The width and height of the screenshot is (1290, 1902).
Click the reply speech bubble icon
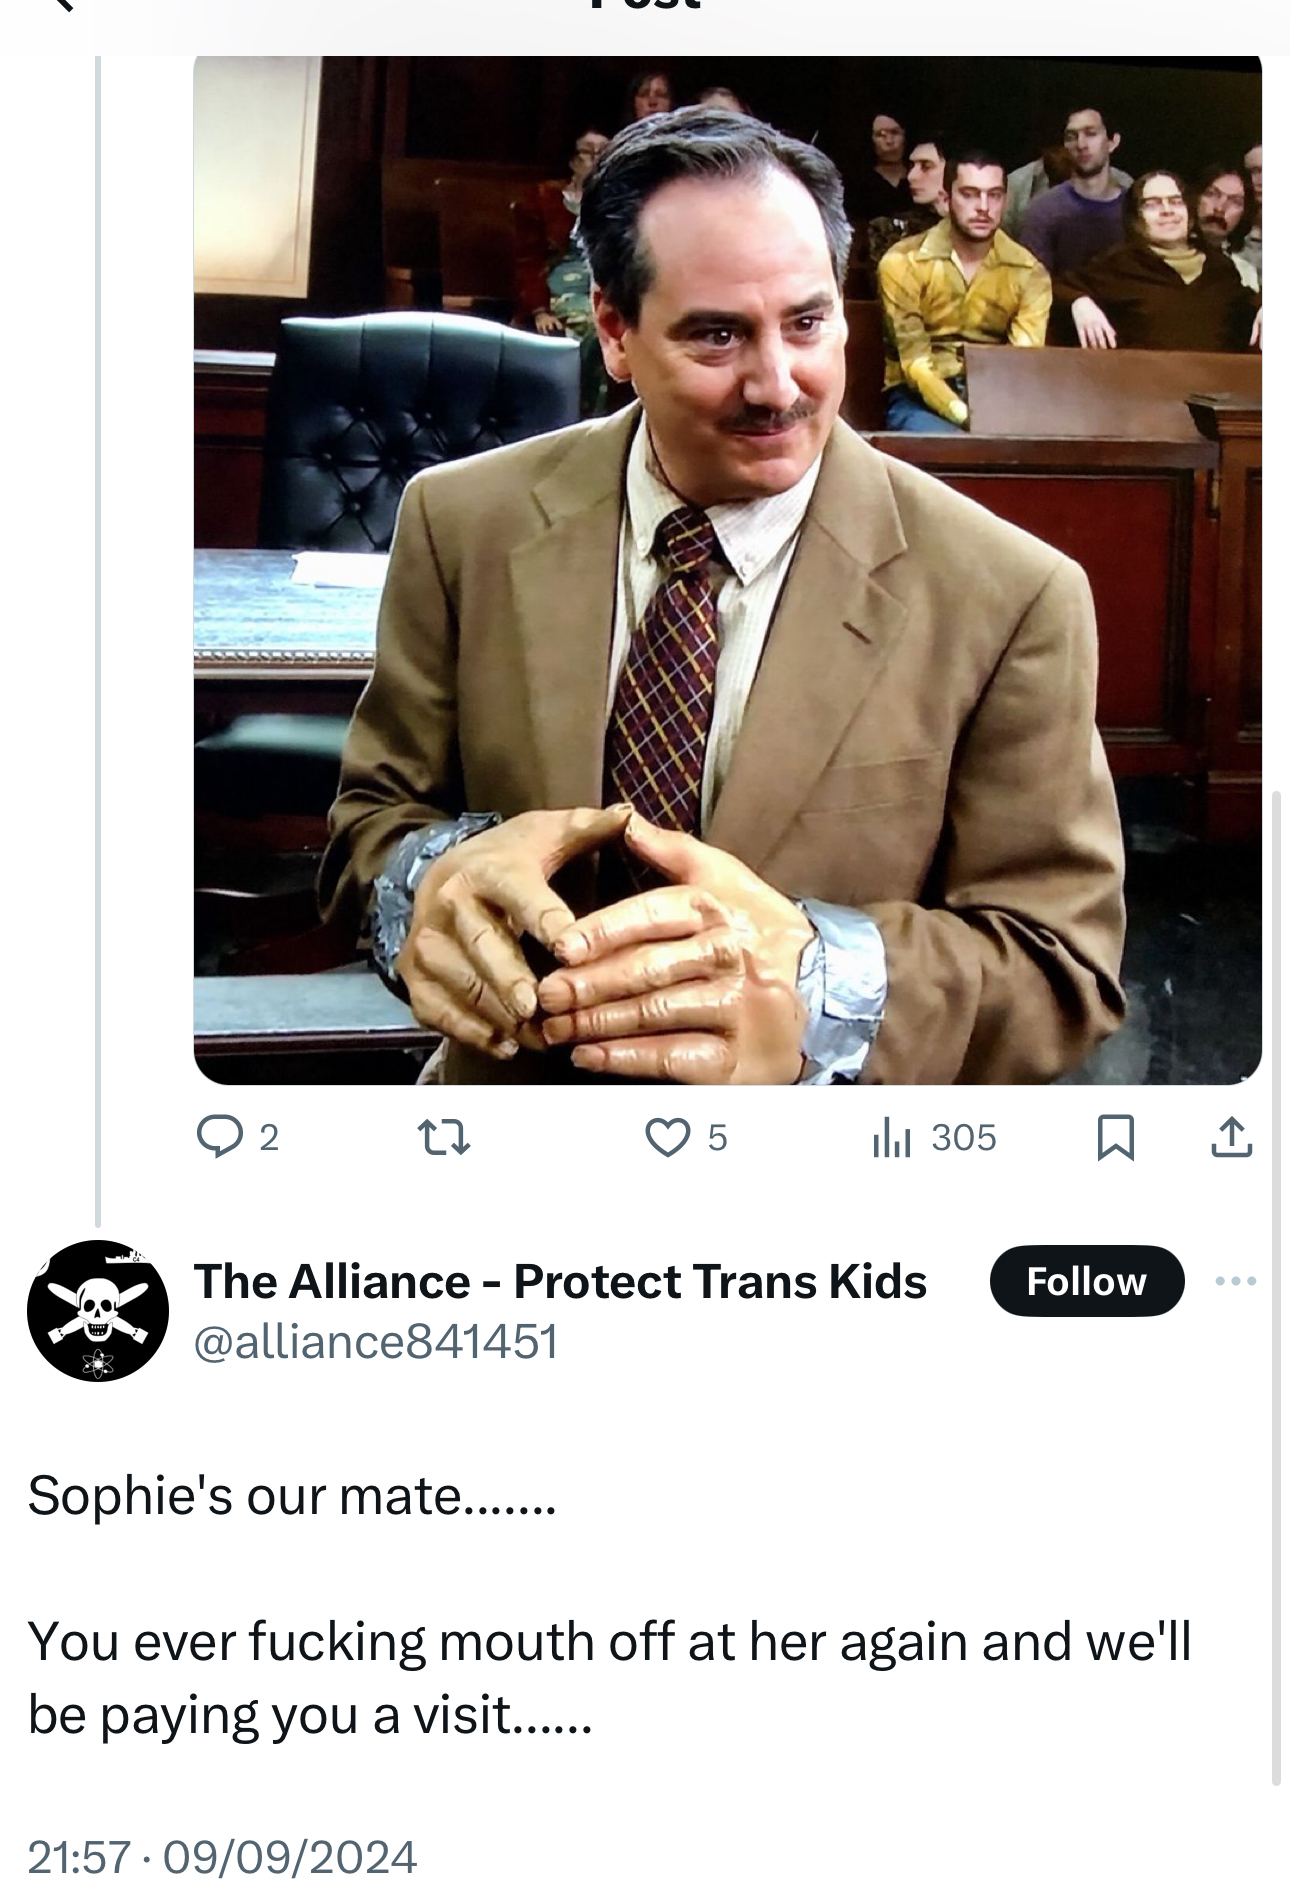pyautogui.click(x=216, y=1137)
